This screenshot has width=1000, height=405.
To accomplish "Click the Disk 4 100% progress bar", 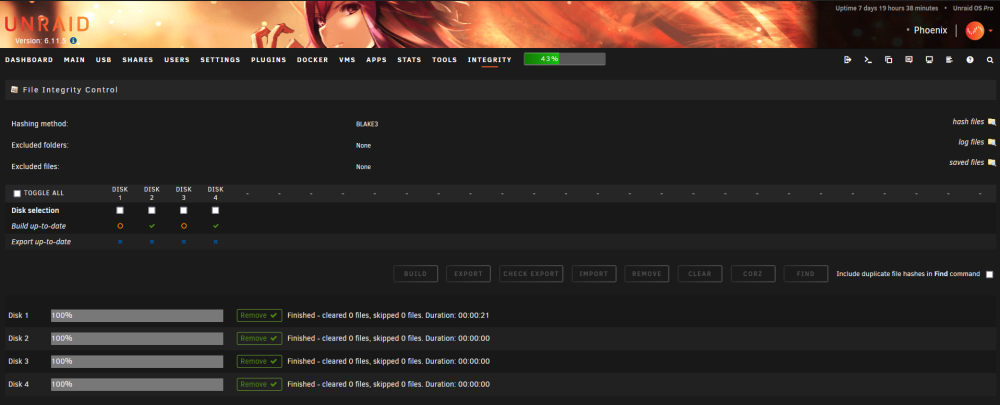I will point(137,384).
